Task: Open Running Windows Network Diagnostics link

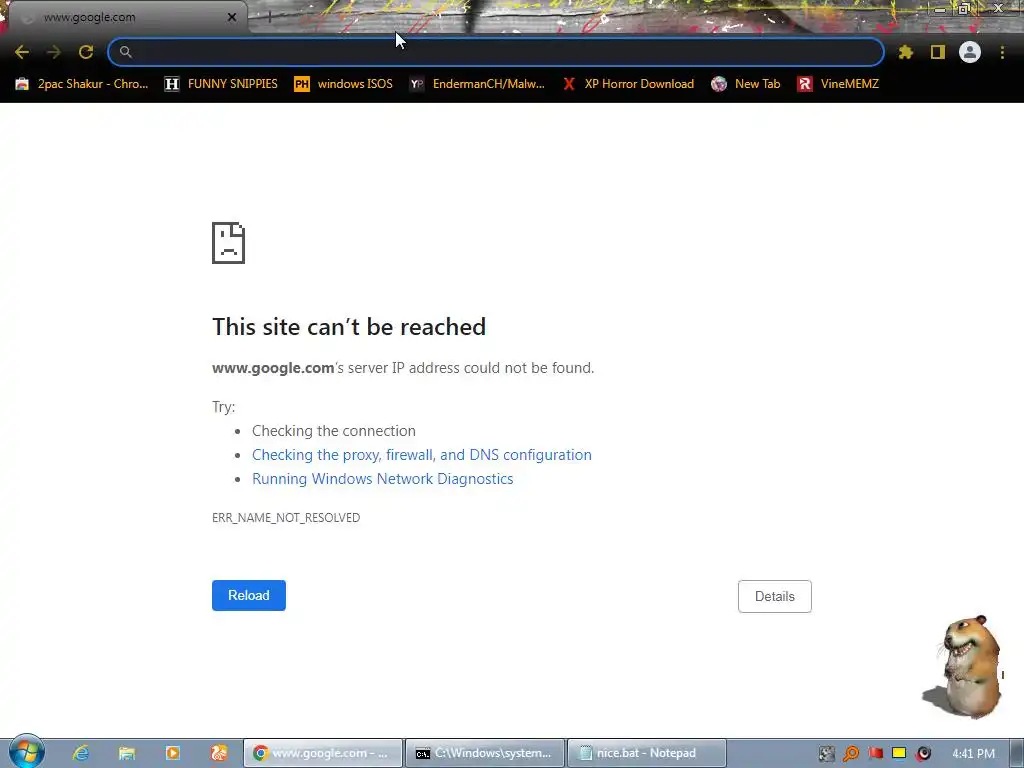Action: 383,479
